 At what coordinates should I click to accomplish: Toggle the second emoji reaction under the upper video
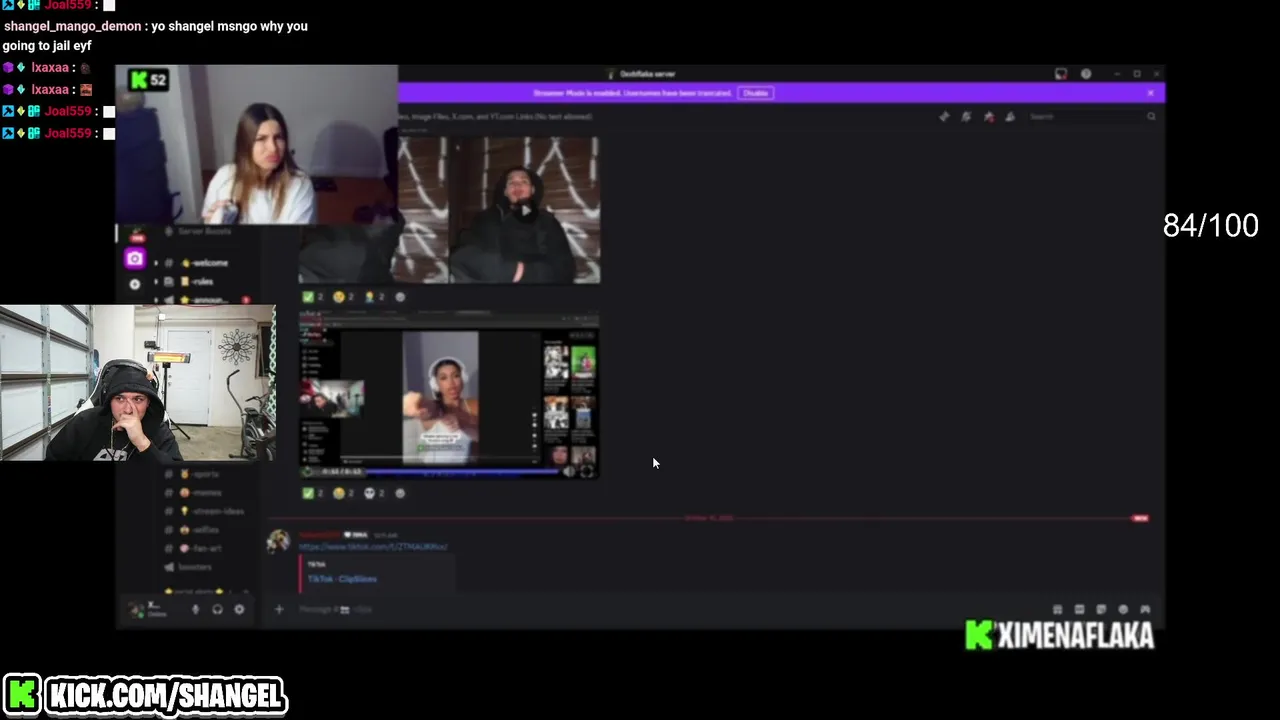click(345, 297)
